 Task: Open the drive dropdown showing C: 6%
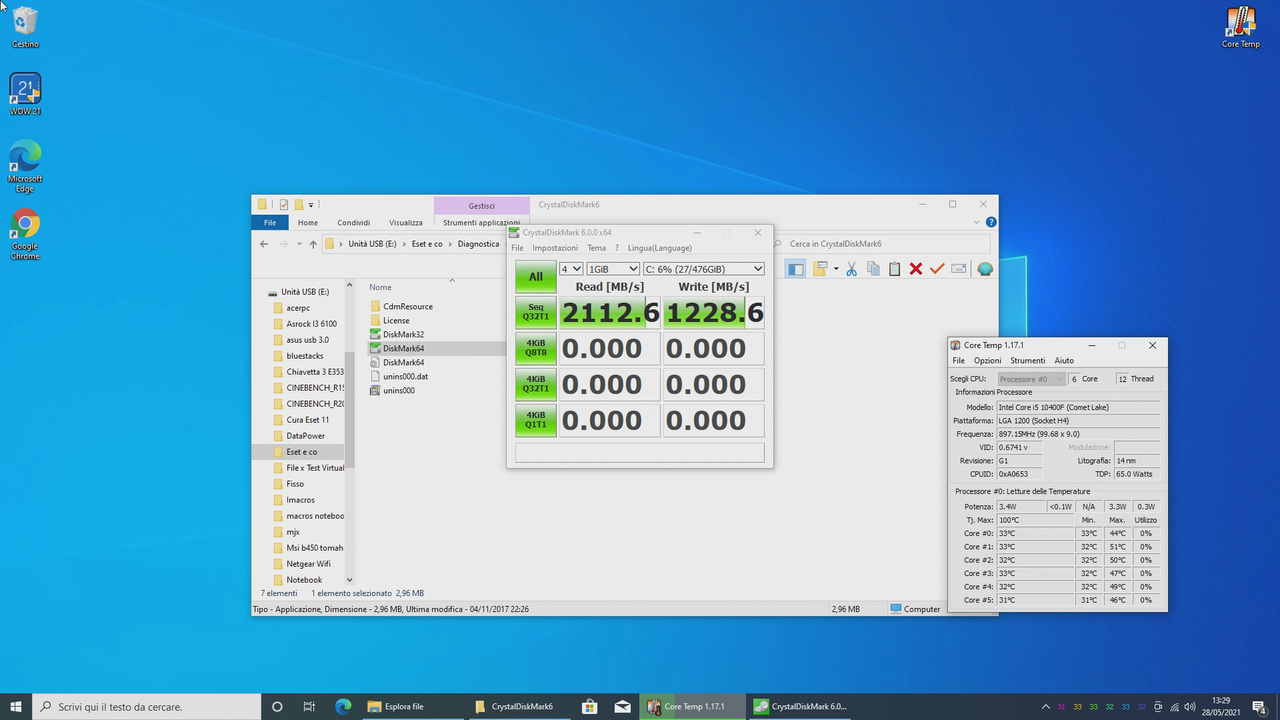[x=703, y=269]
